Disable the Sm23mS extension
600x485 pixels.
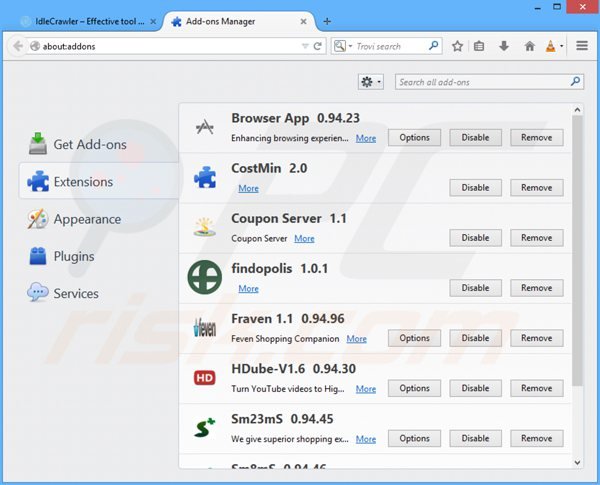(x=475, y=438)
